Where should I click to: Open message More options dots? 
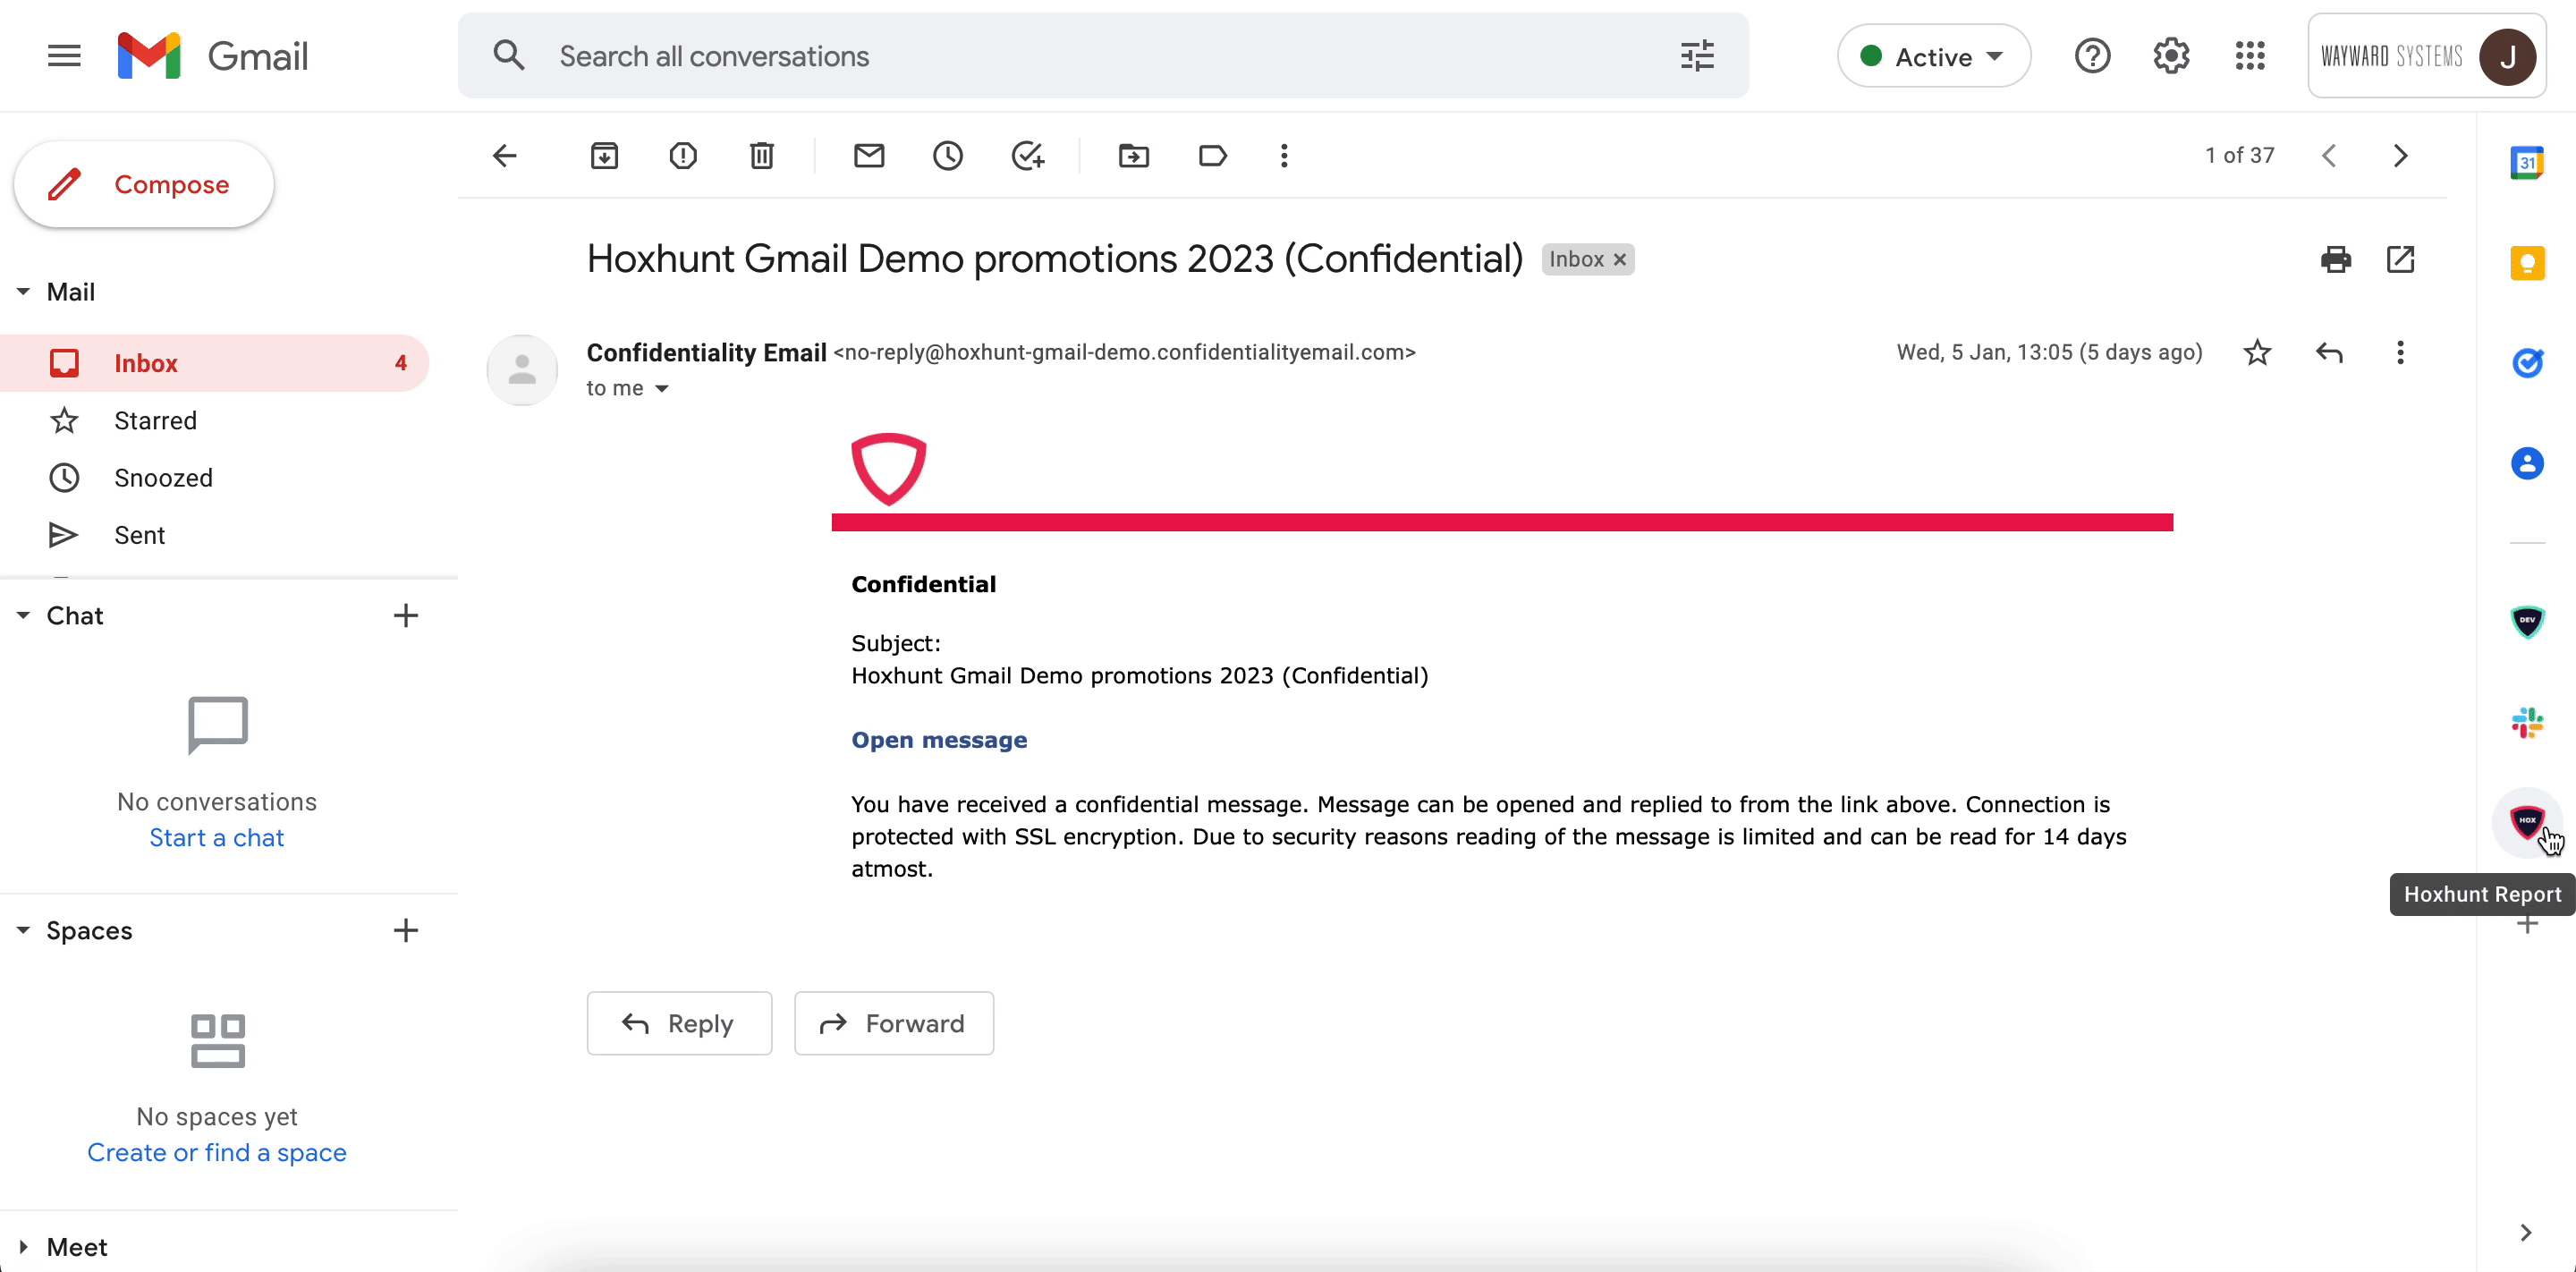(x=2400, y=352)
